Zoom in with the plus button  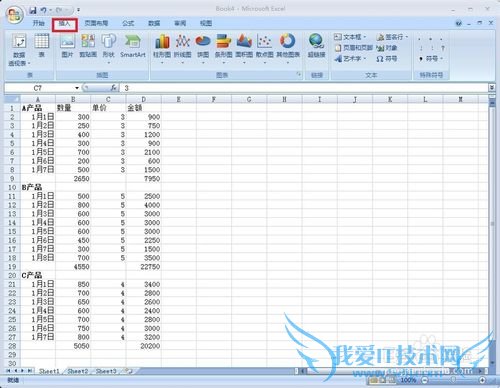(x=482, y=380)
